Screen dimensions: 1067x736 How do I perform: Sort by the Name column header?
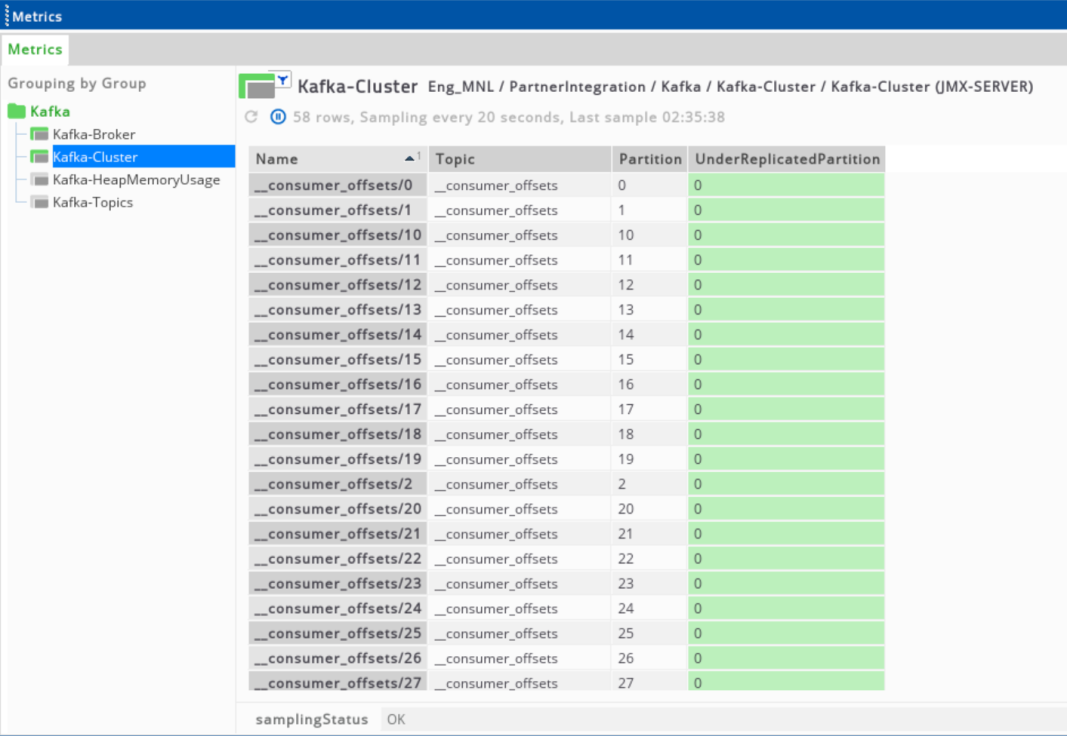tap(338, 158)
